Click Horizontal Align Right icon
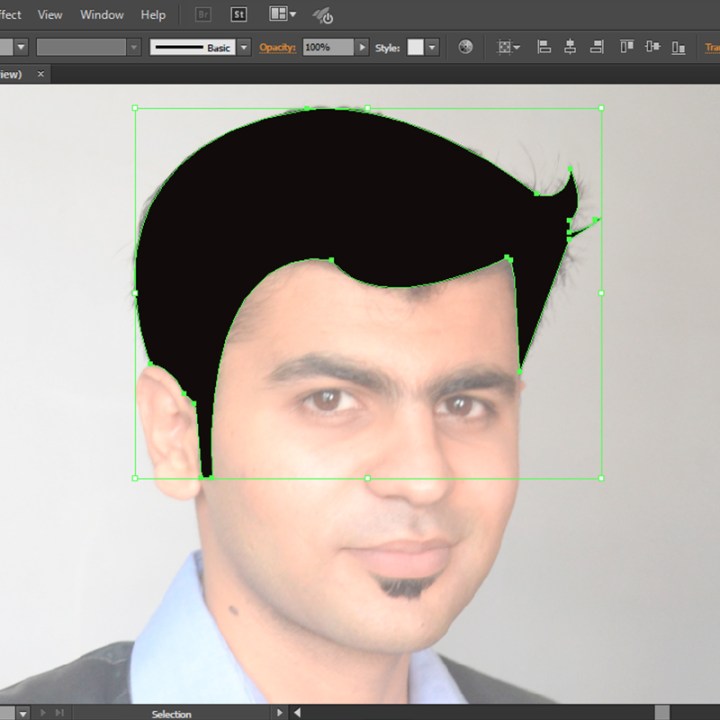This screenshot has height=720, width=720. pyautogui.click(x=597, y=47)
